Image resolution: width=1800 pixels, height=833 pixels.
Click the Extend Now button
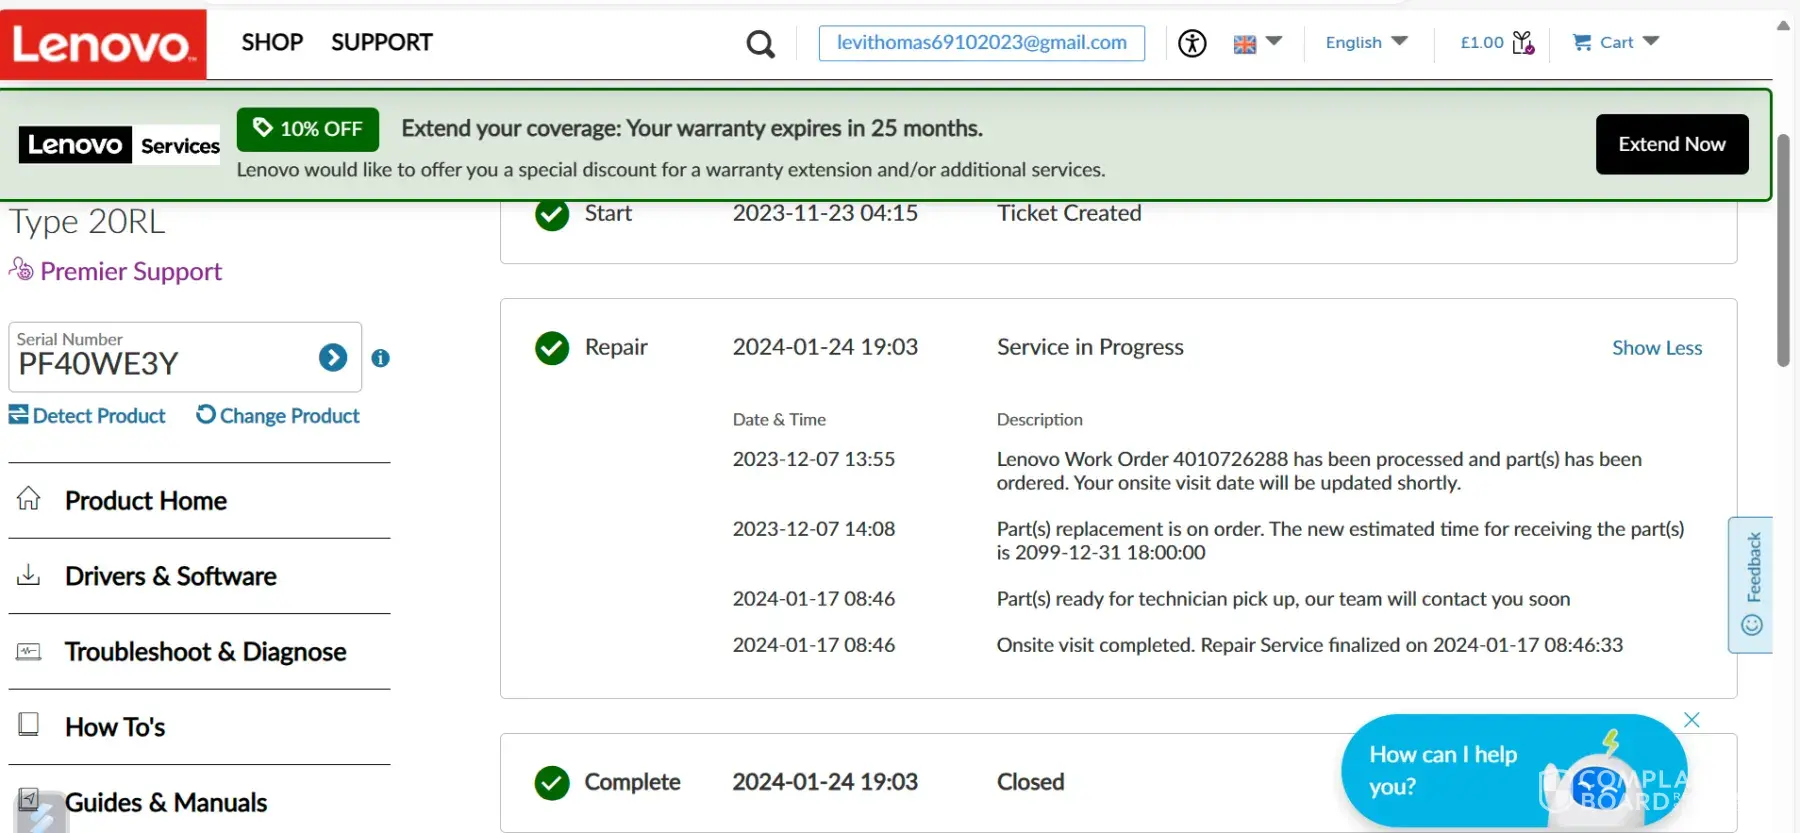click(x=1672, y=144)
